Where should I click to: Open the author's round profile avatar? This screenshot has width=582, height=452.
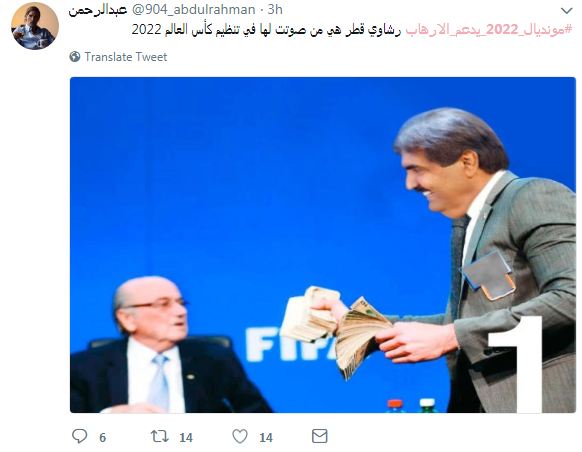pos(35,26)
